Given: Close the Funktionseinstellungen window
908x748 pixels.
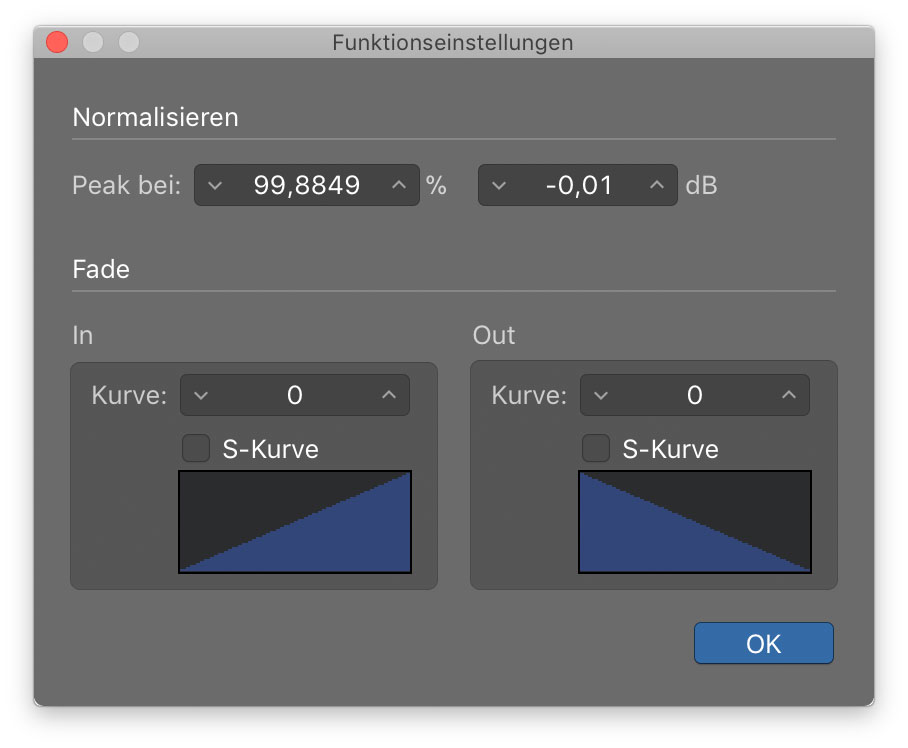Looking at the screenshot, I should (57, 42).
